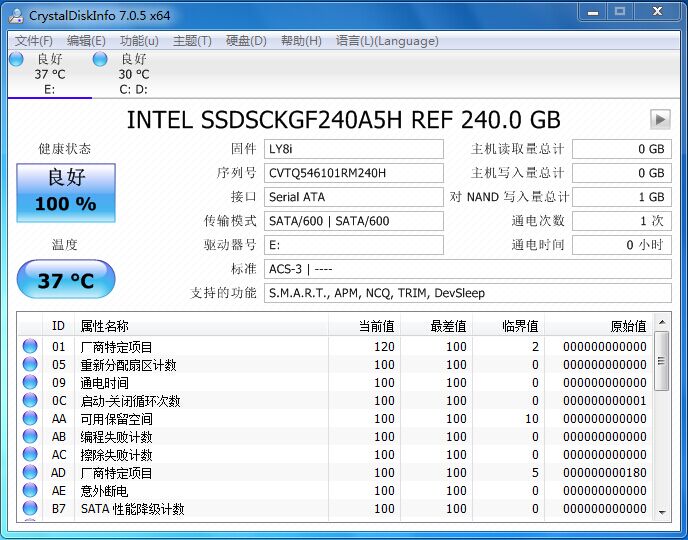Click the 最差值 column header
Screen dimensions: 688x540
coord(437,325)
